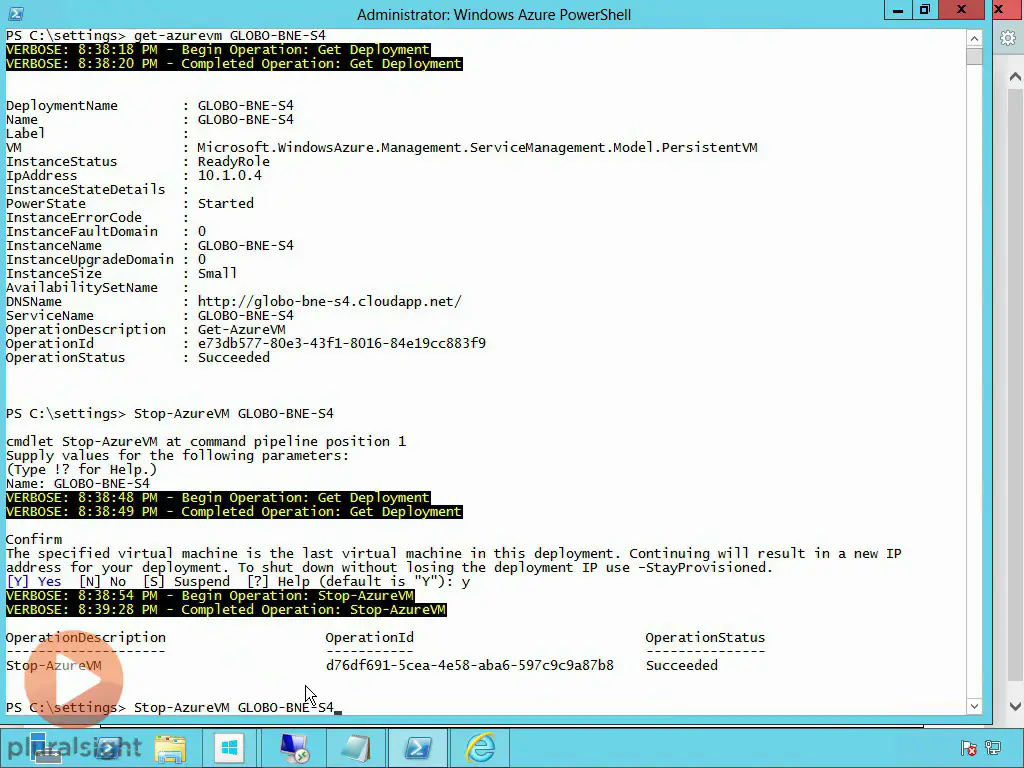Click the 8:38:18 PM Begin Operation verbose line
Screen dimensions: 1024x768
pyautogui.click(x=218, y=50)
